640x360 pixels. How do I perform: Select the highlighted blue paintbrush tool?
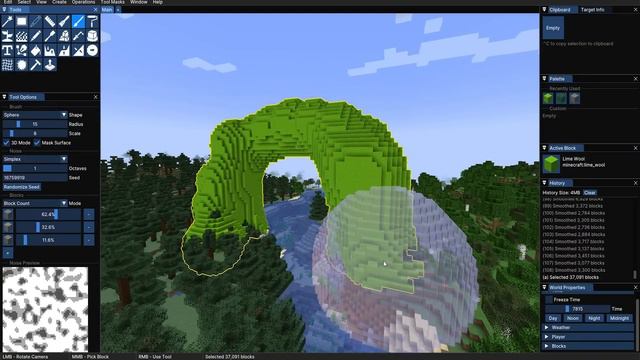[78, 21]
